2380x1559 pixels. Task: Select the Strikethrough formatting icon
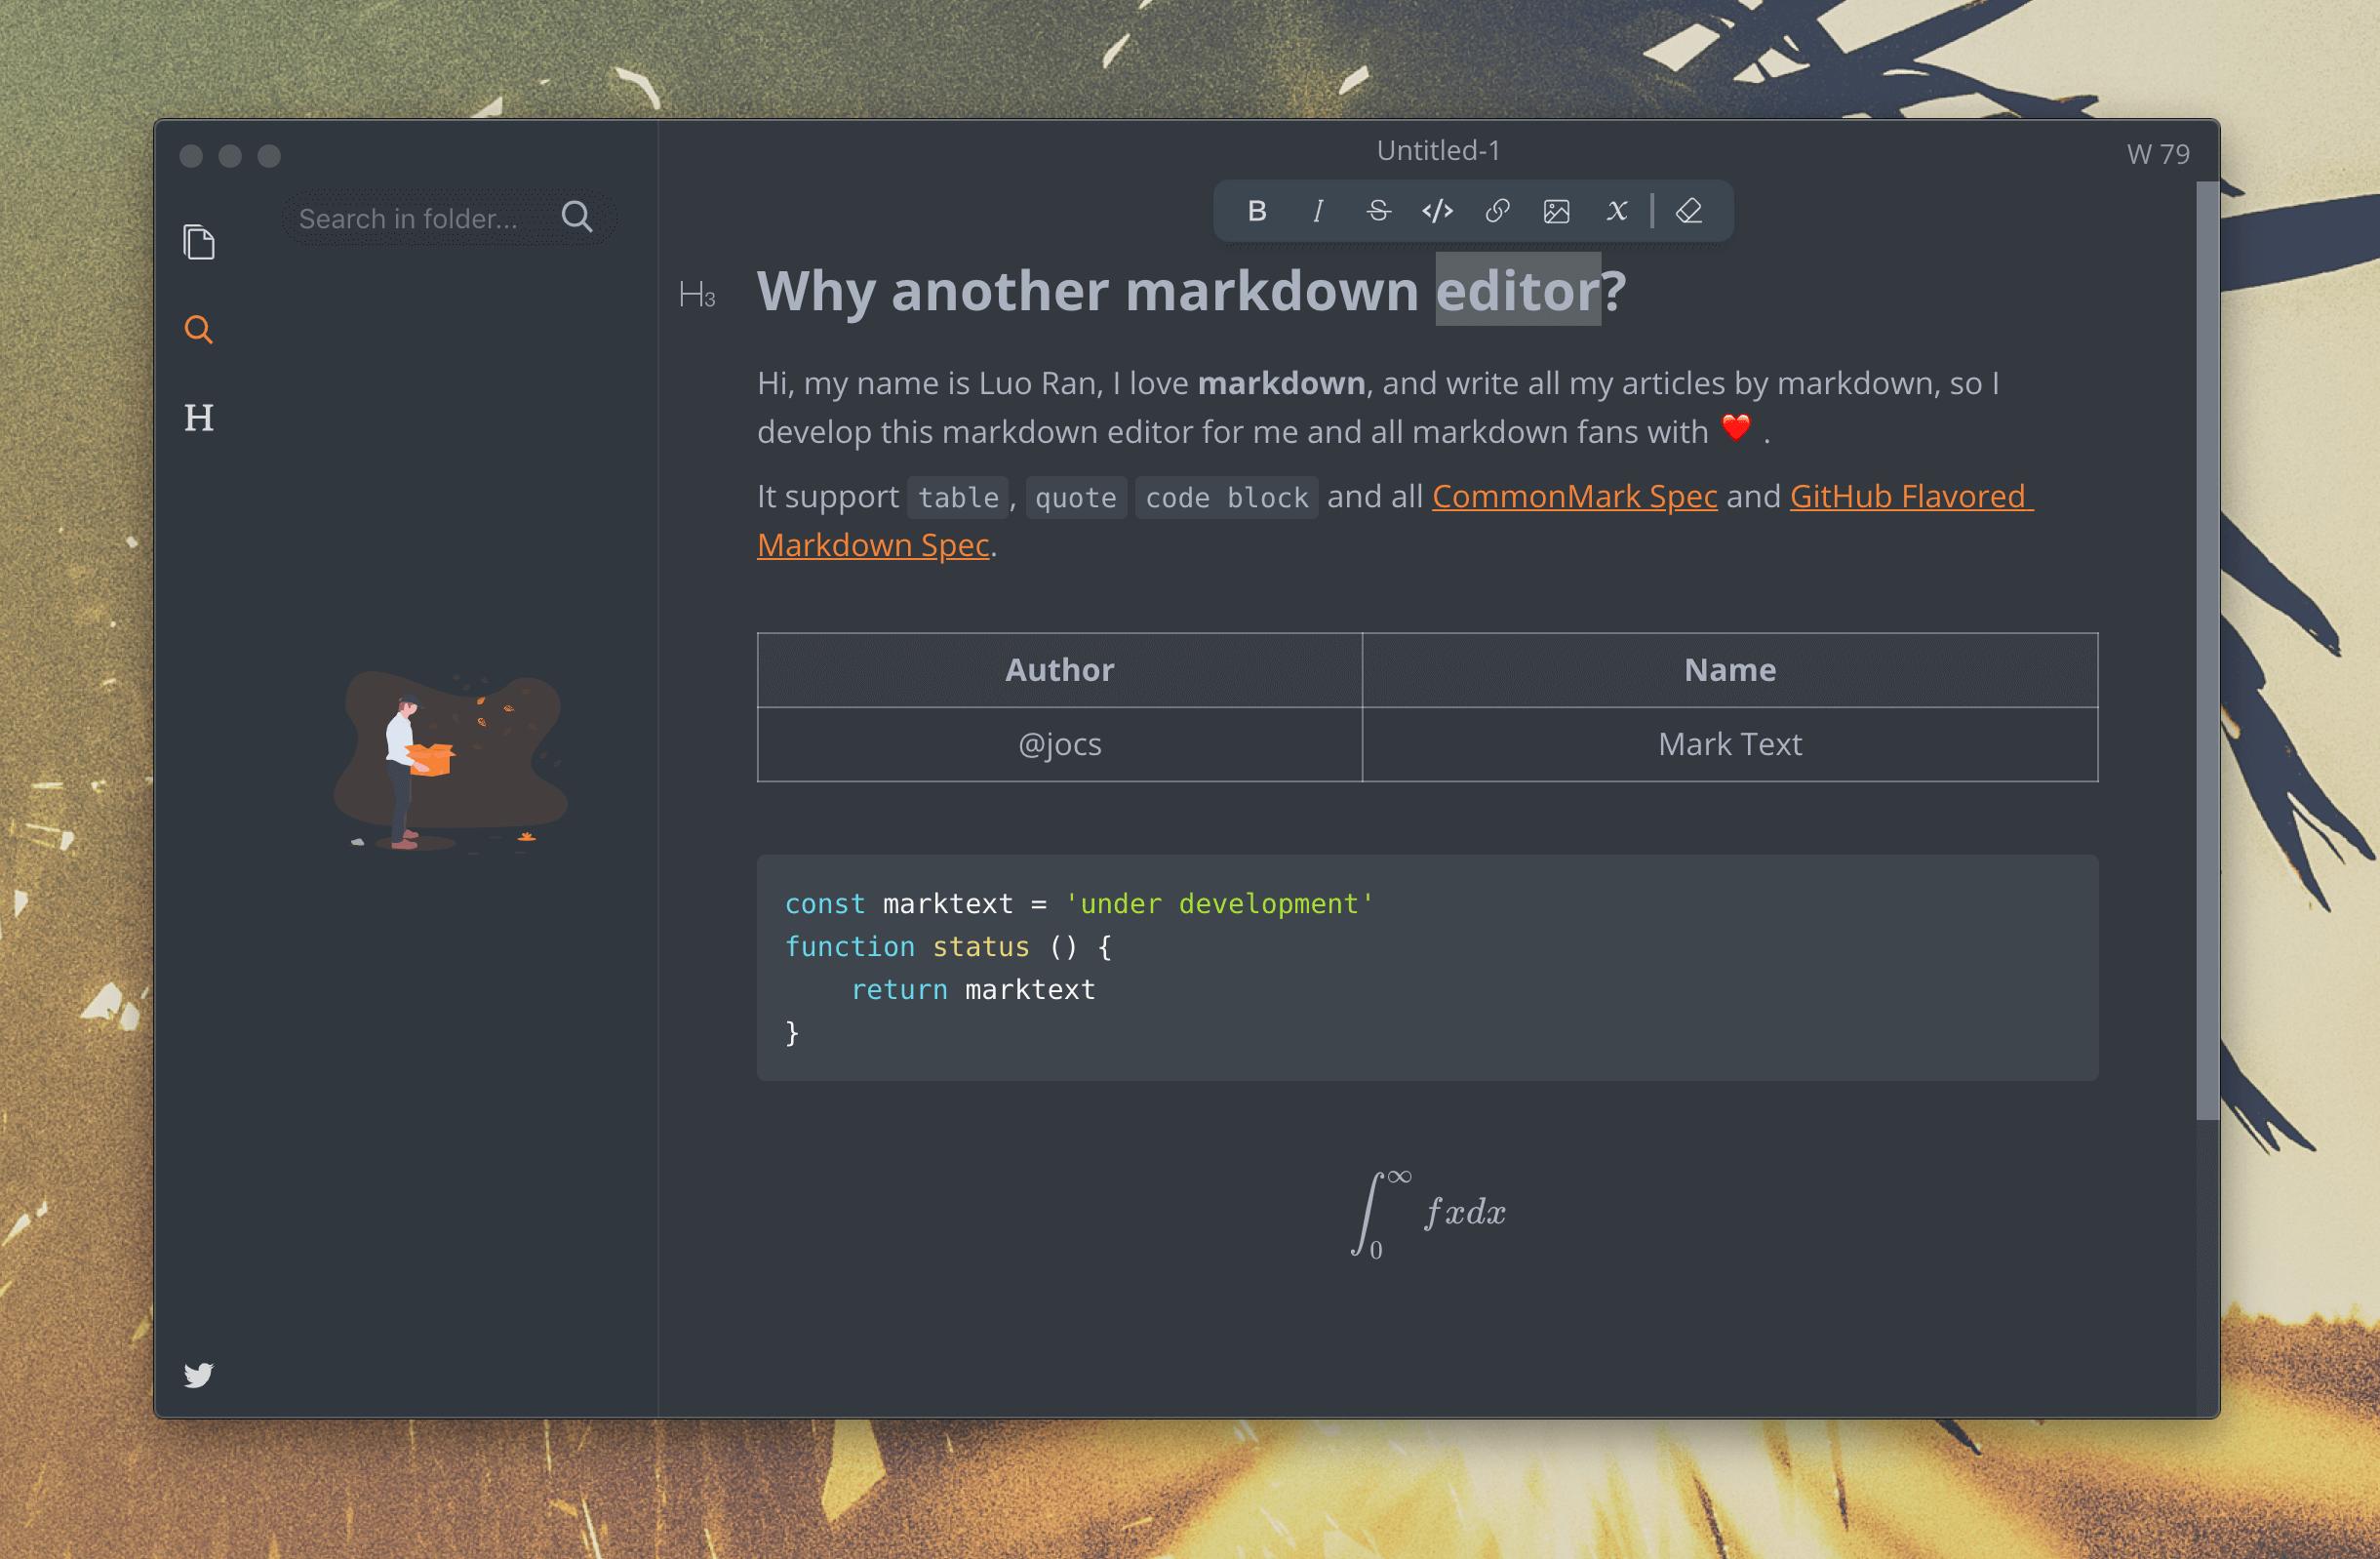(1376, 211)
